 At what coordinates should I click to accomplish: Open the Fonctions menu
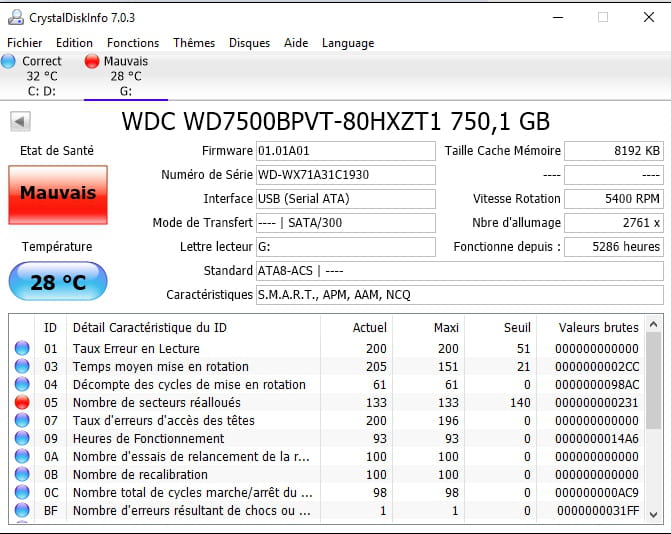point(133,43)
